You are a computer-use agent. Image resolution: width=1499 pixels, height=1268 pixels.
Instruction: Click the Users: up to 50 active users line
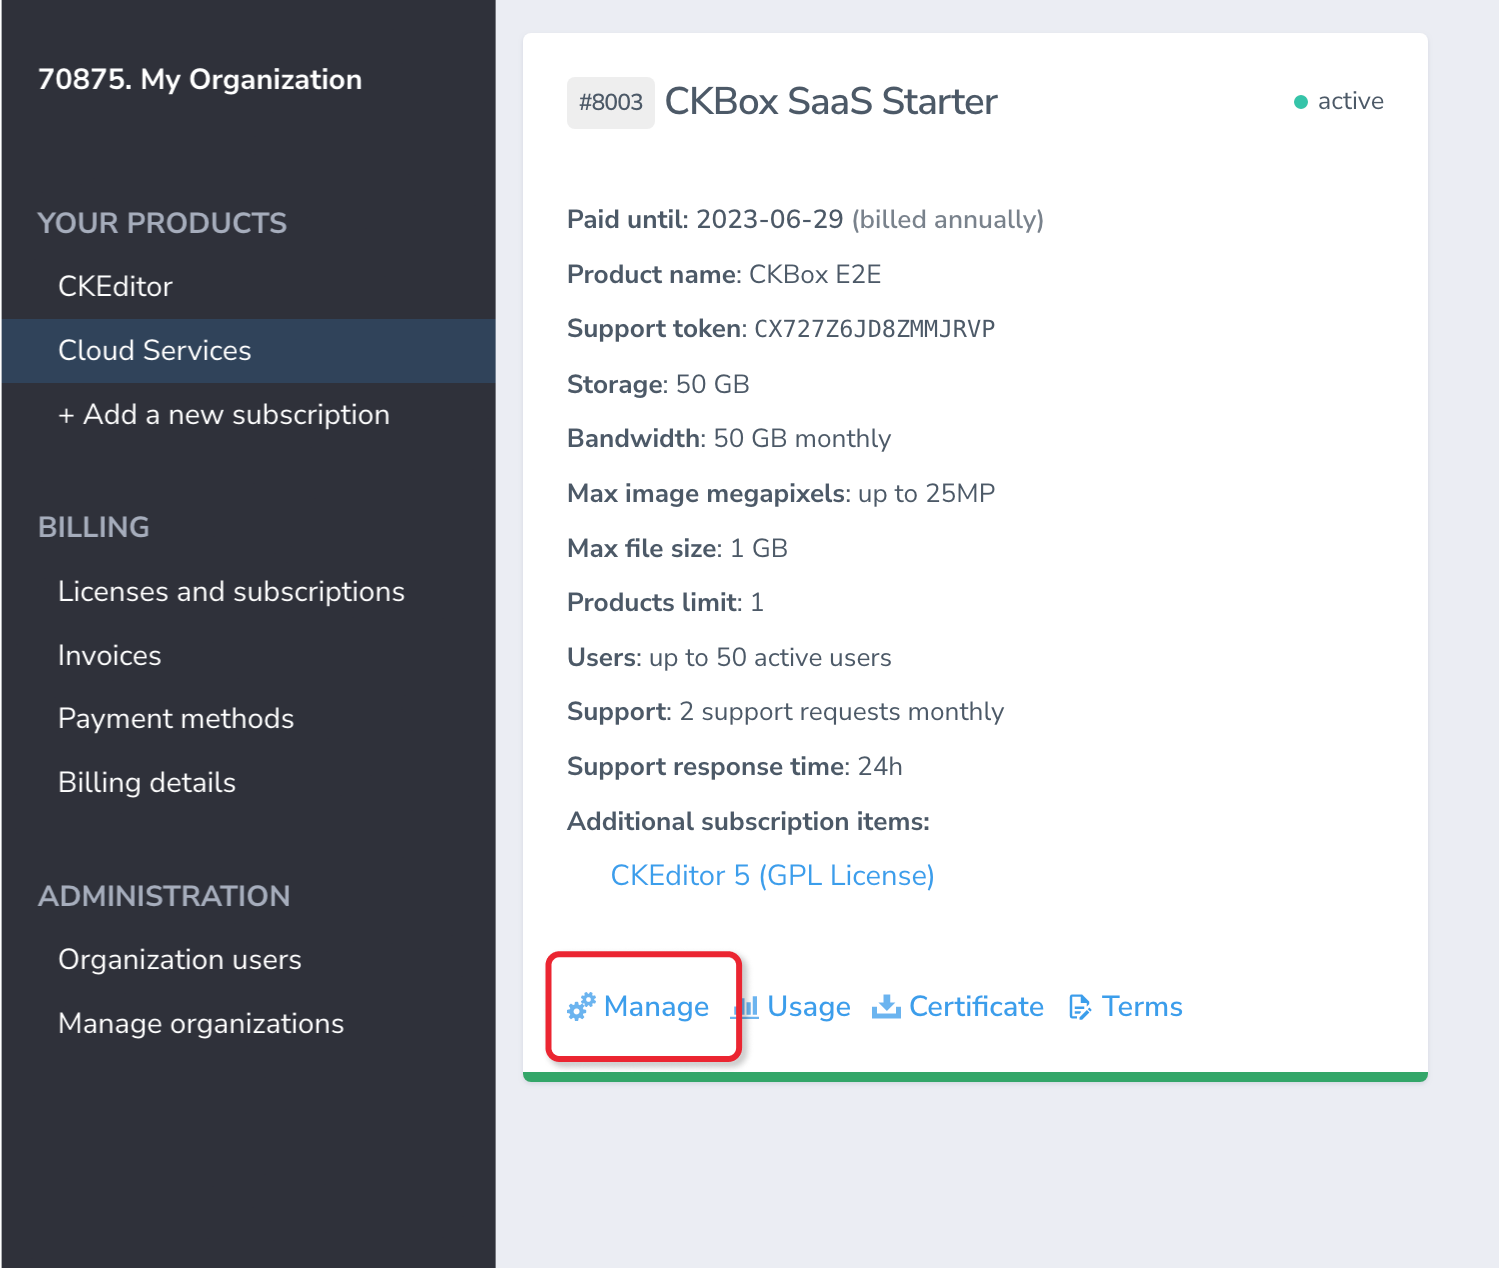coord(729,657)
